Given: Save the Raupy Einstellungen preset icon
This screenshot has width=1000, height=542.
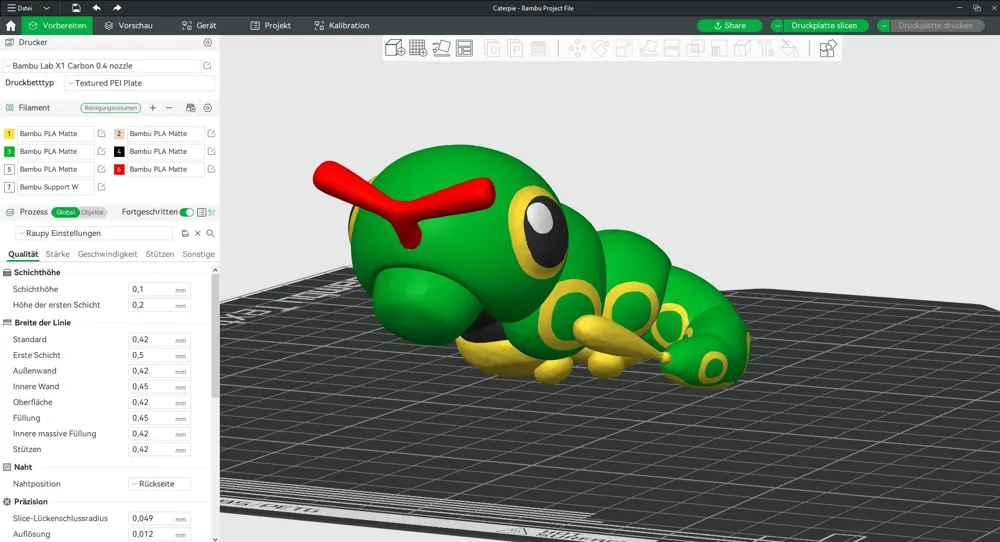Looking at the screenshot, I should (x=185, y=233).
